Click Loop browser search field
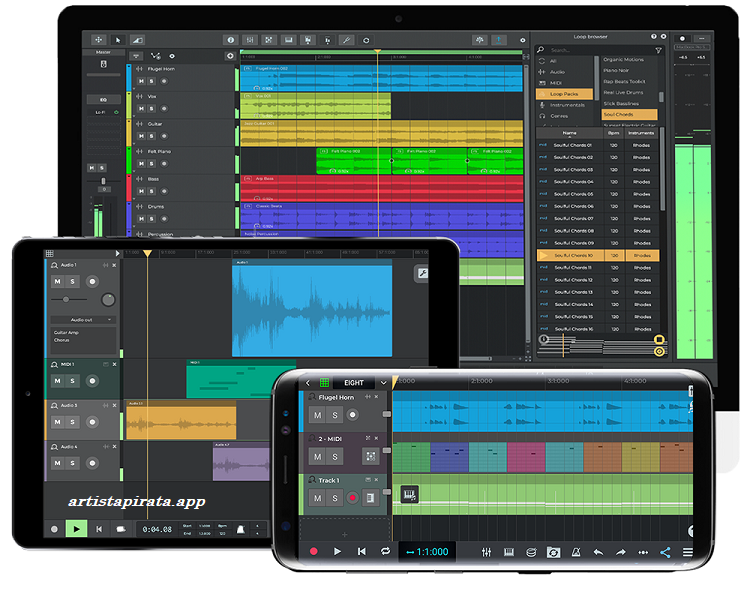This screenshot has height=600, width=750. tap(600, 50)
